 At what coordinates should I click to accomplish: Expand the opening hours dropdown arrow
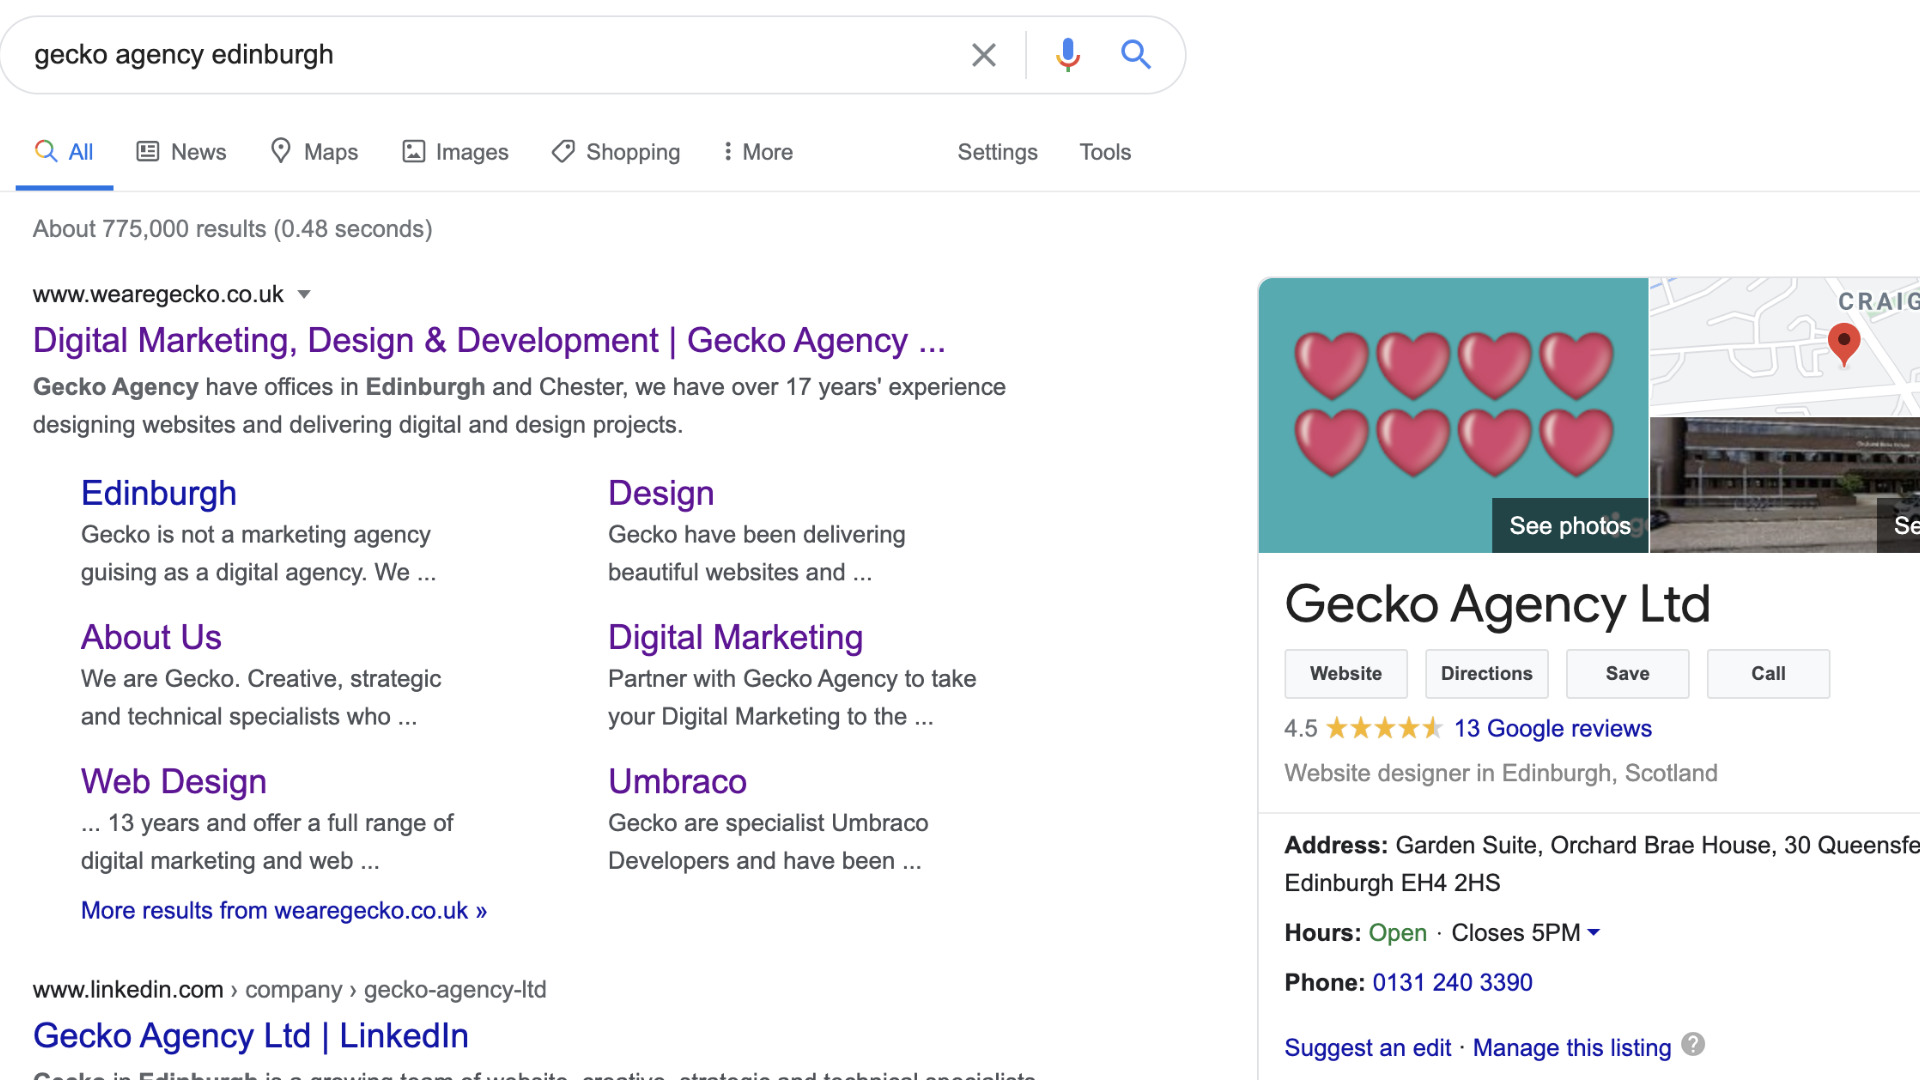[1594, 932]
